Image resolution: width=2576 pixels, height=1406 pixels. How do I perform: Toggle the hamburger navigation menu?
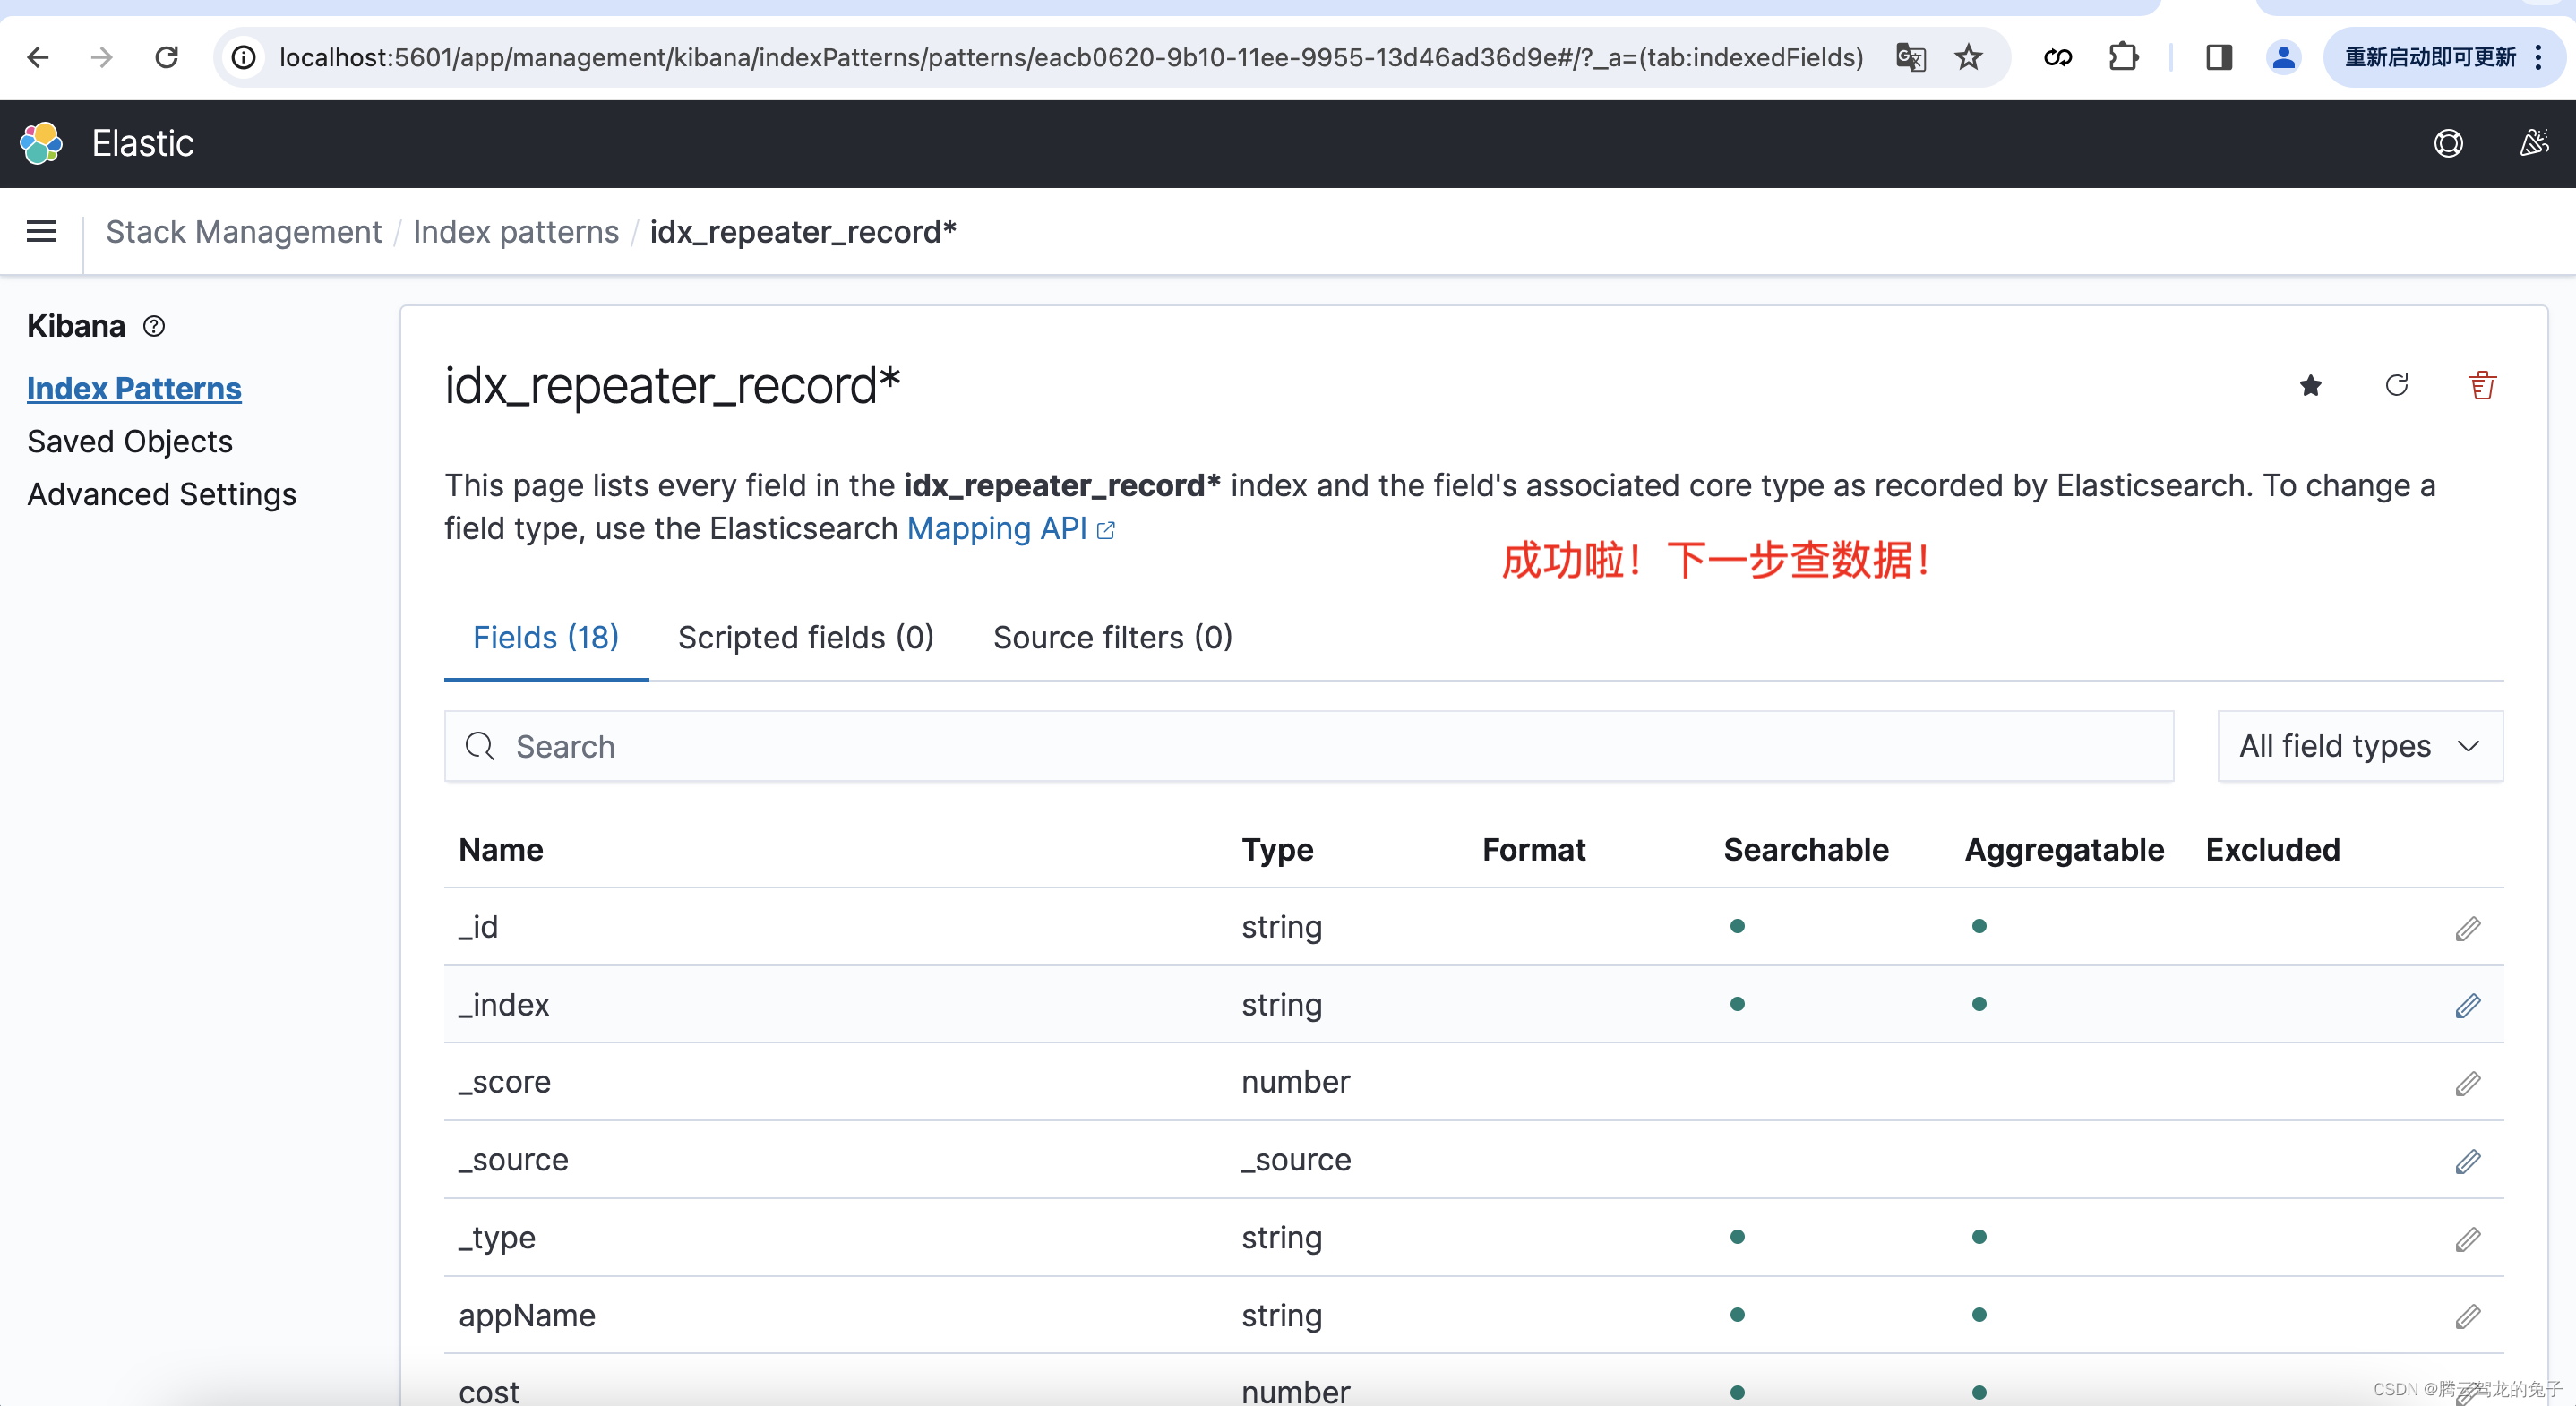click(x=41, y=232)
